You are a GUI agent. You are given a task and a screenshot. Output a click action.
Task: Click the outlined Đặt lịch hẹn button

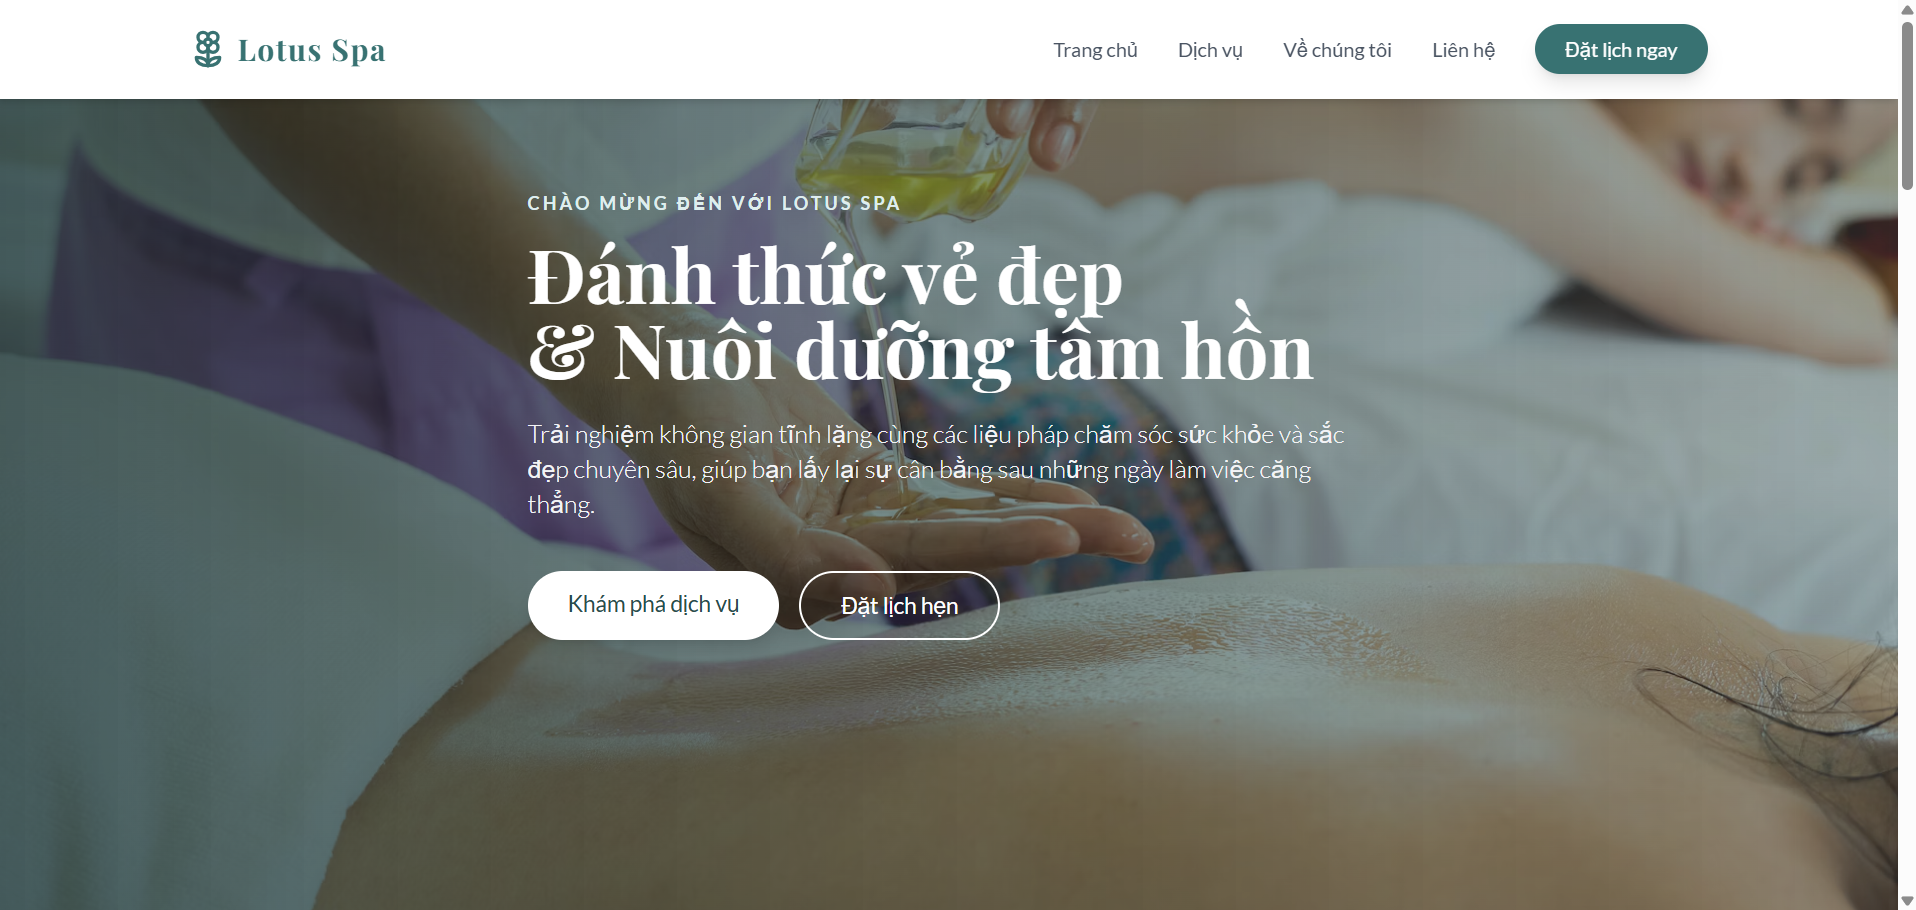tap(899, 605)
